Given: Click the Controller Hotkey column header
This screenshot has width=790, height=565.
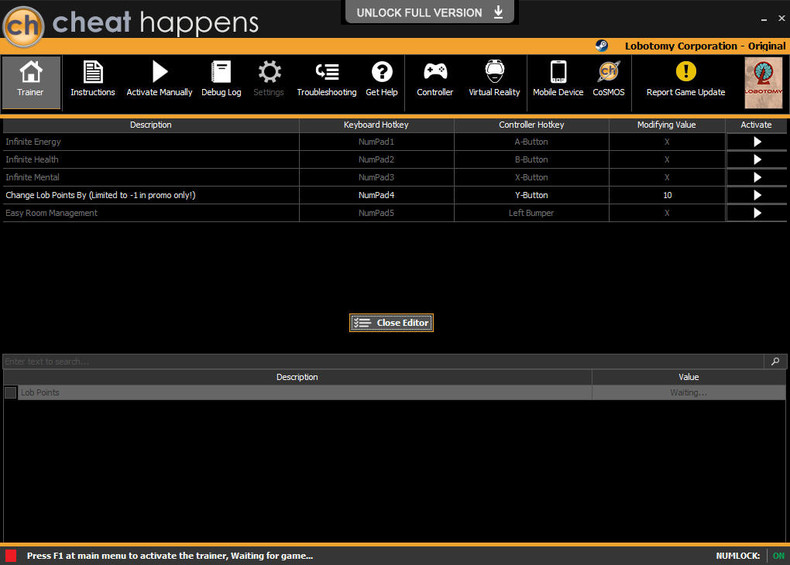Looking at the screenshot, I should click(x=532, y=125).
